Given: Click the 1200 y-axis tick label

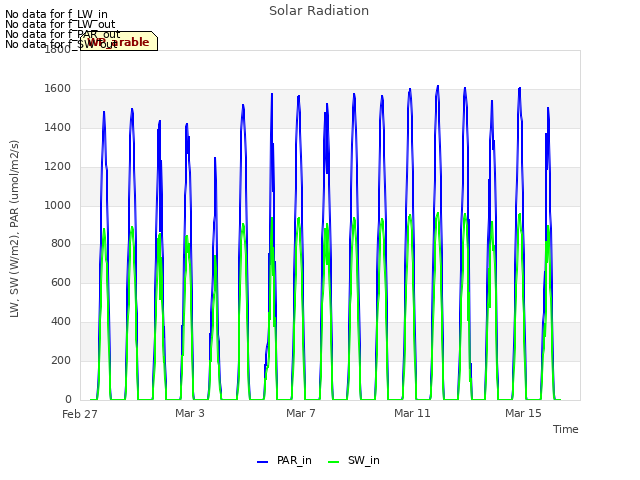Looking at the screenshot, I should click(58, 167).
